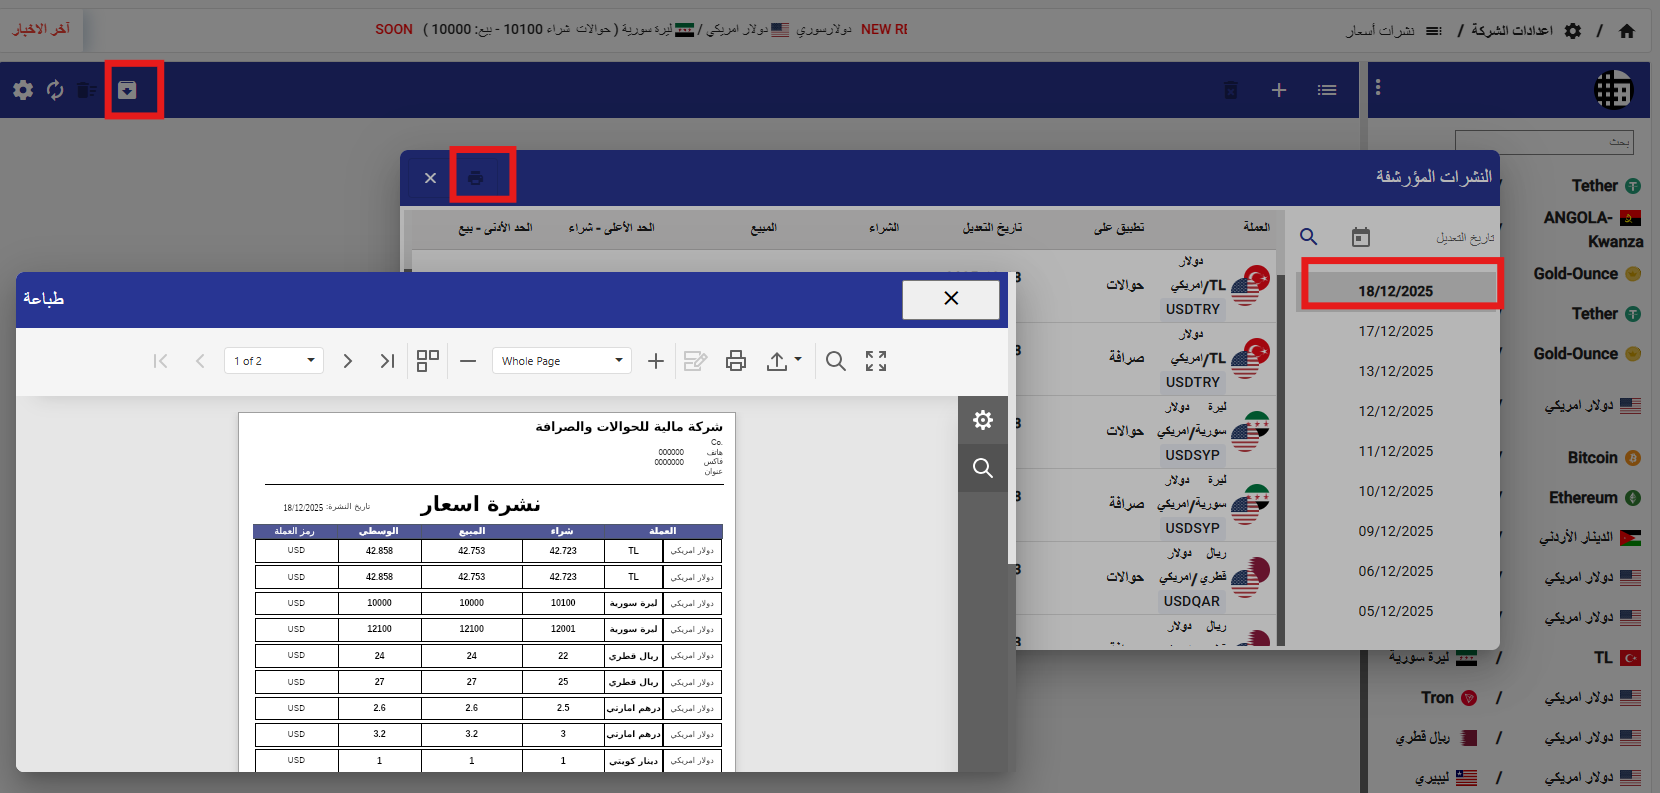1660x793 pixels.
Task: Go to next page of the report
Action: (x=347, y=361)
